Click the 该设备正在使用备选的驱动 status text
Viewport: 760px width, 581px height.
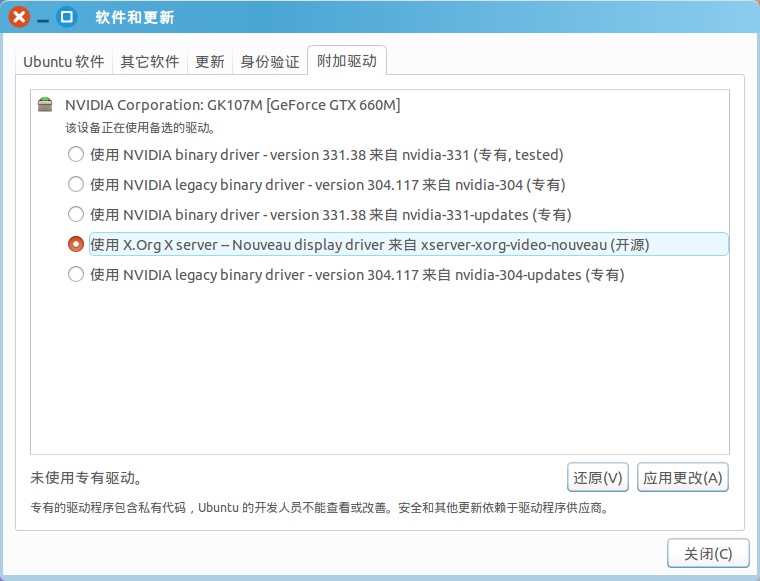(140, 128)
